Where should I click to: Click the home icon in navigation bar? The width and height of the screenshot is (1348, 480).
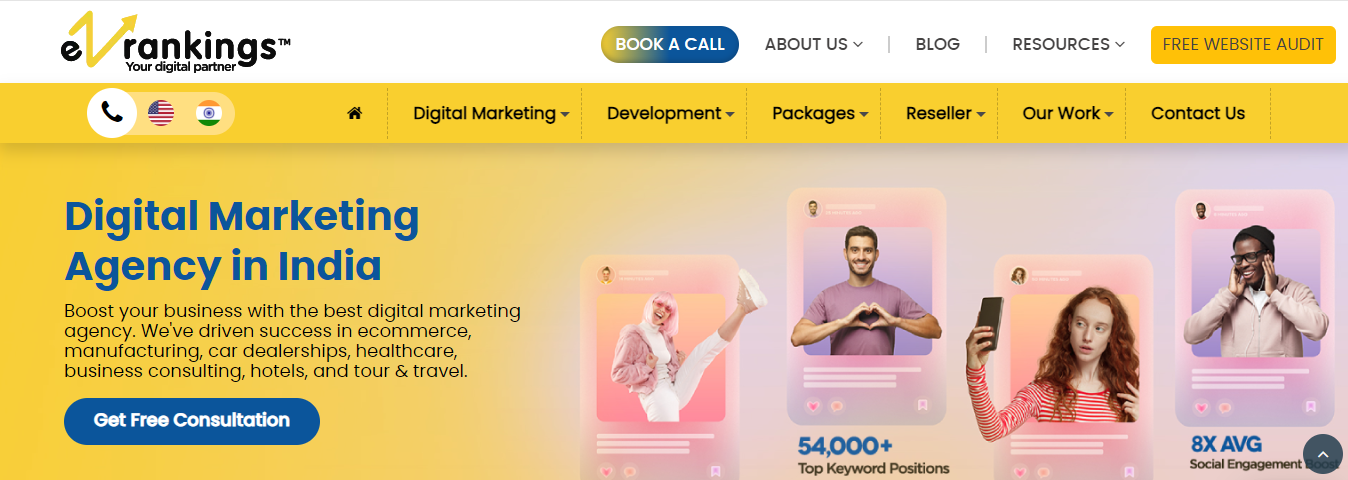point(354,113)
